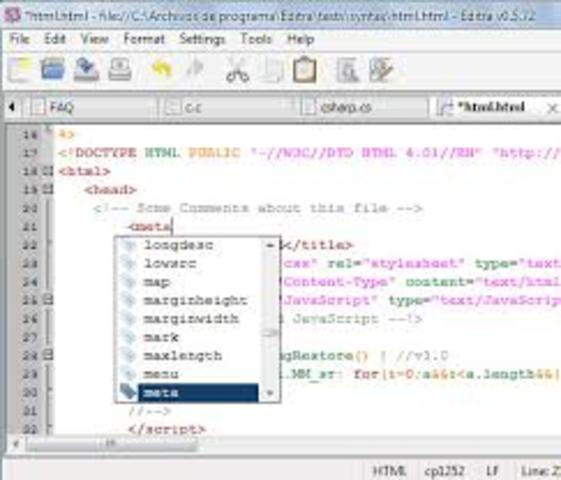Click the comment text on line 20
The image size is (561, 480).
pyautogui.click(x=258, y=208)
